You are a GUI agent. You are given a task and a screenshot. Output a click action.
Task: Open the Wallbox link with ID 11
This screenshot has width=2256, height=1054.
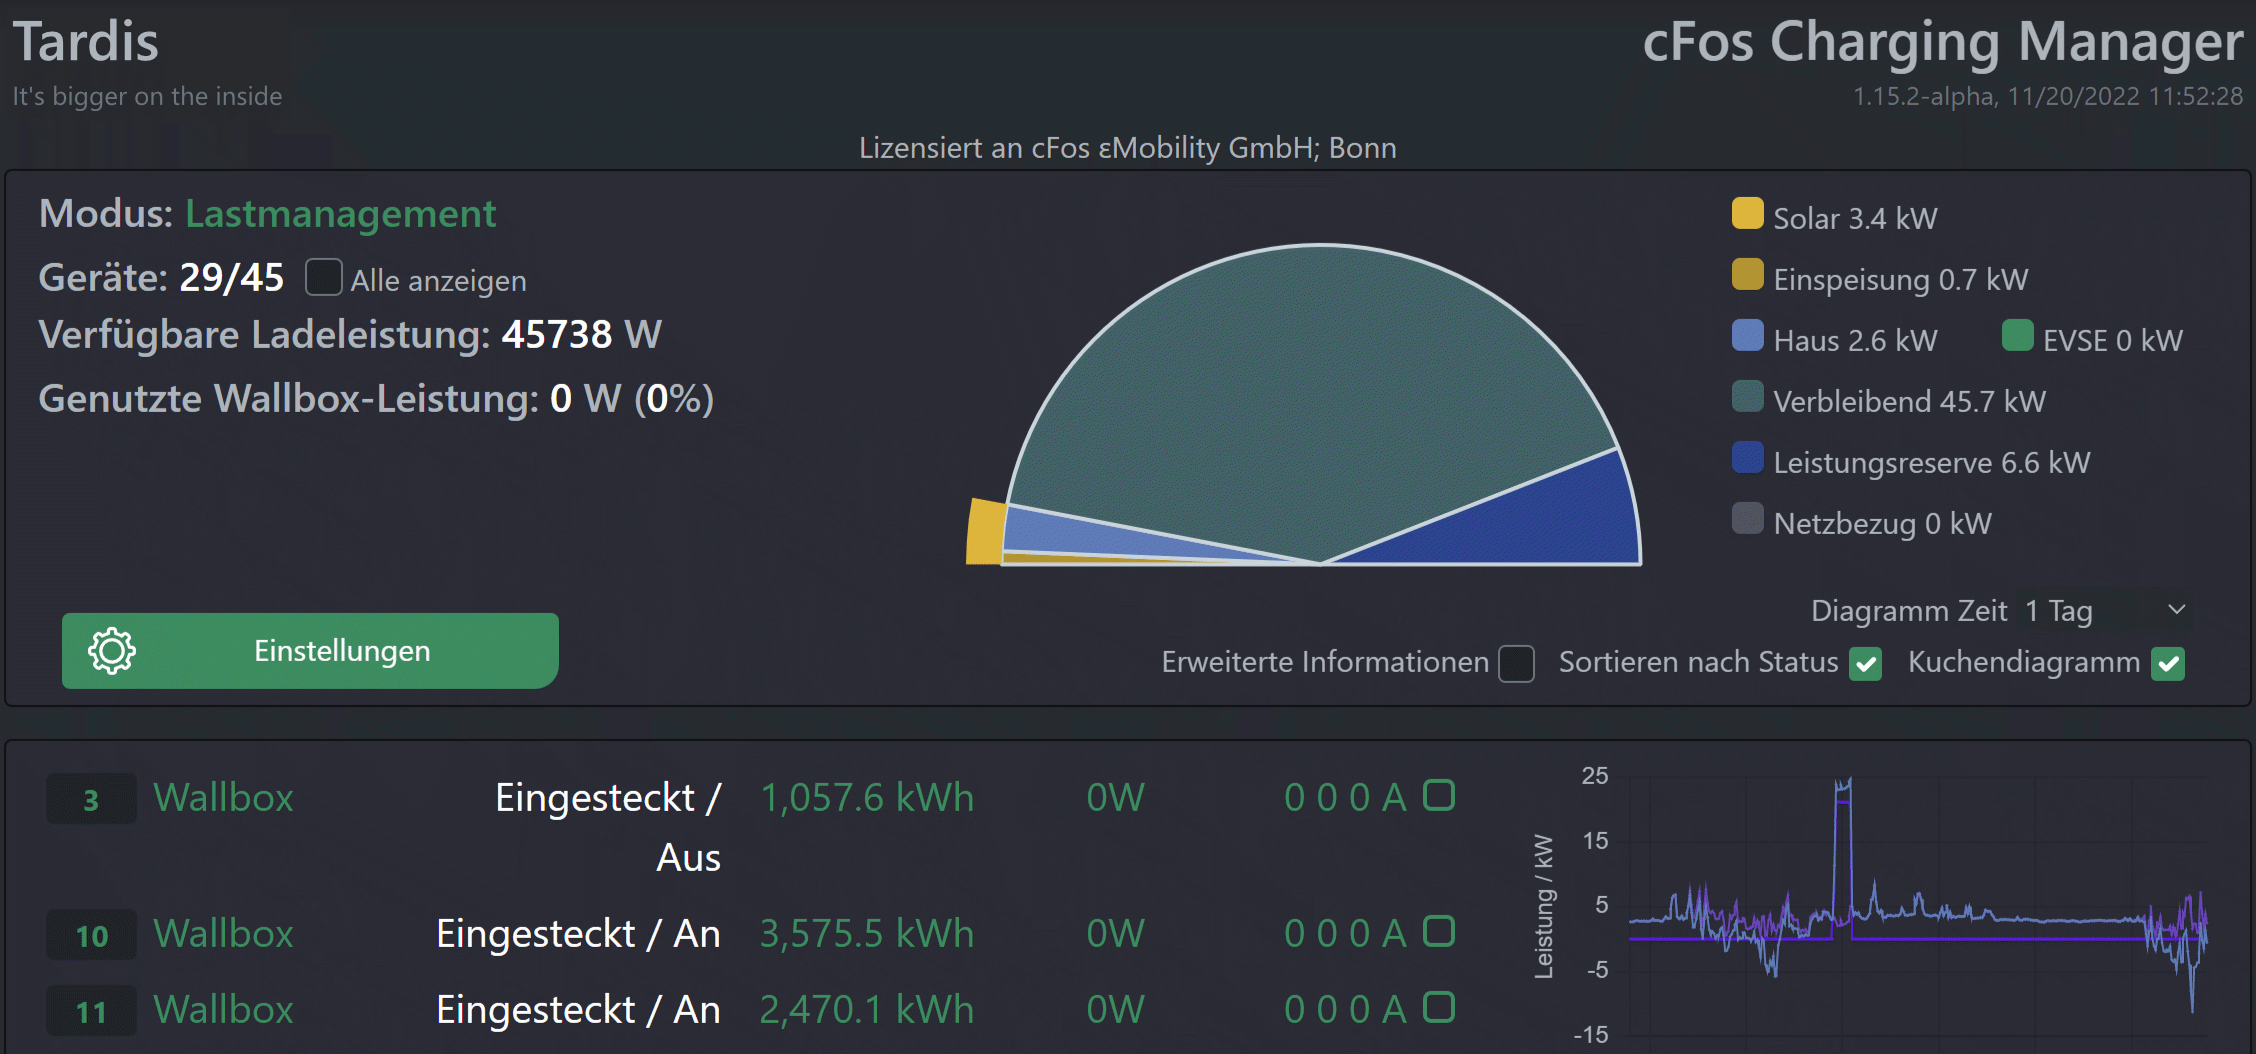tap(223, 1009)
